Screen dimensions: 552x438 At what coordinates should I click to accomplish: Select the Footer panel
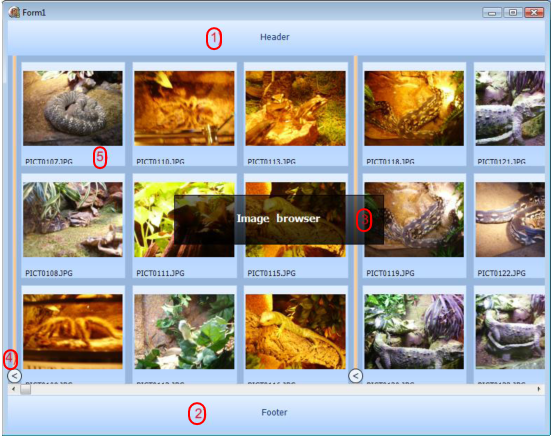click(x=276, y=414)
